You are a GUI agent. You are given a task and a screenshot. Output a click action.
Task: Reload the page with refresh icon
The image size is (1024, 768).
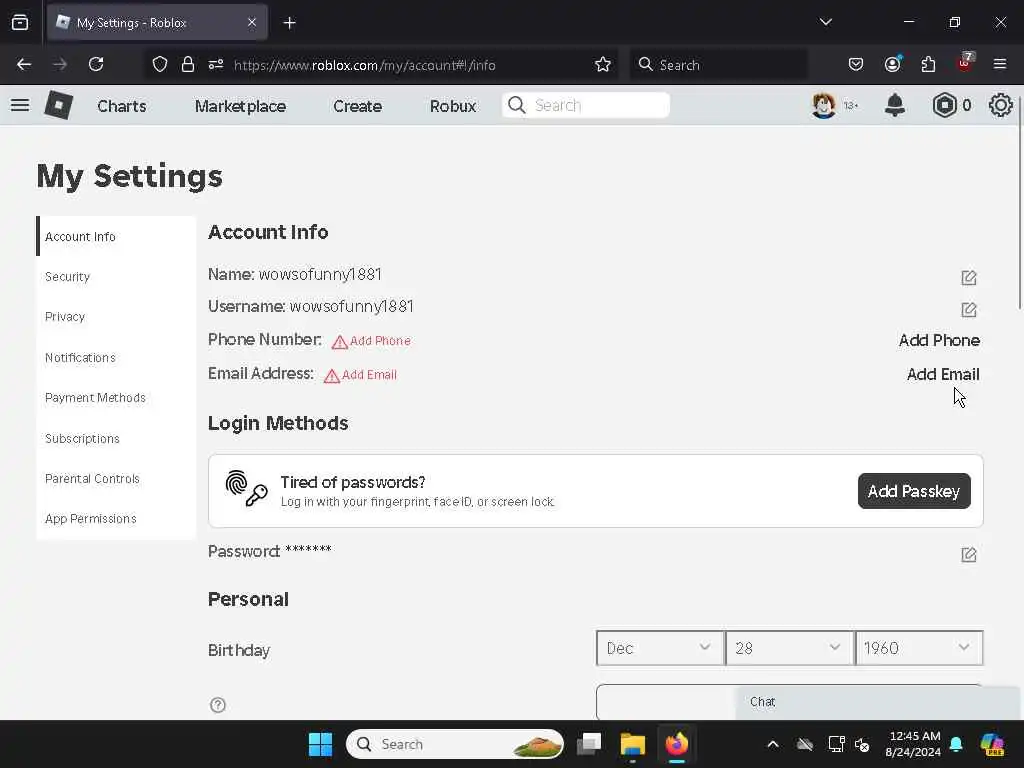(96, 64)
